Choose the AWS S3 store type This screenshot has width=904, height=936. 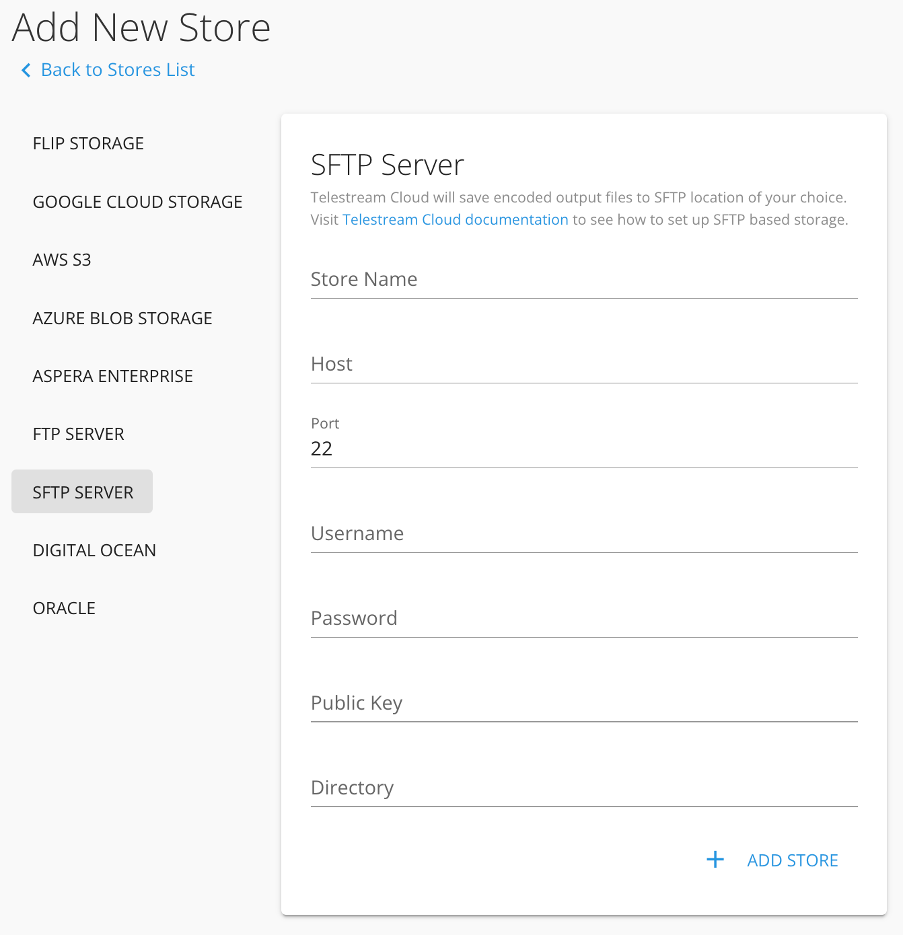coord(62,260)
